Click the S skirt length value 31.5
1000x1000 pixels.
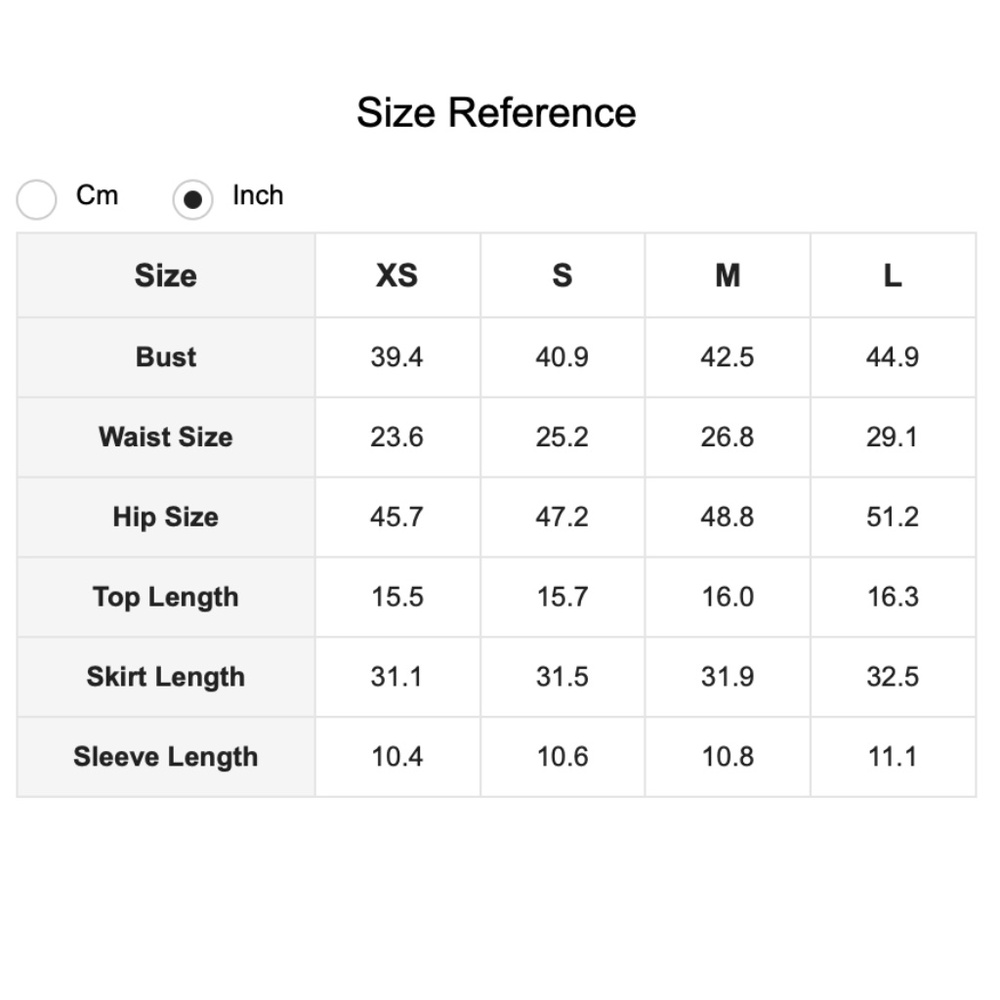(562, 677)
